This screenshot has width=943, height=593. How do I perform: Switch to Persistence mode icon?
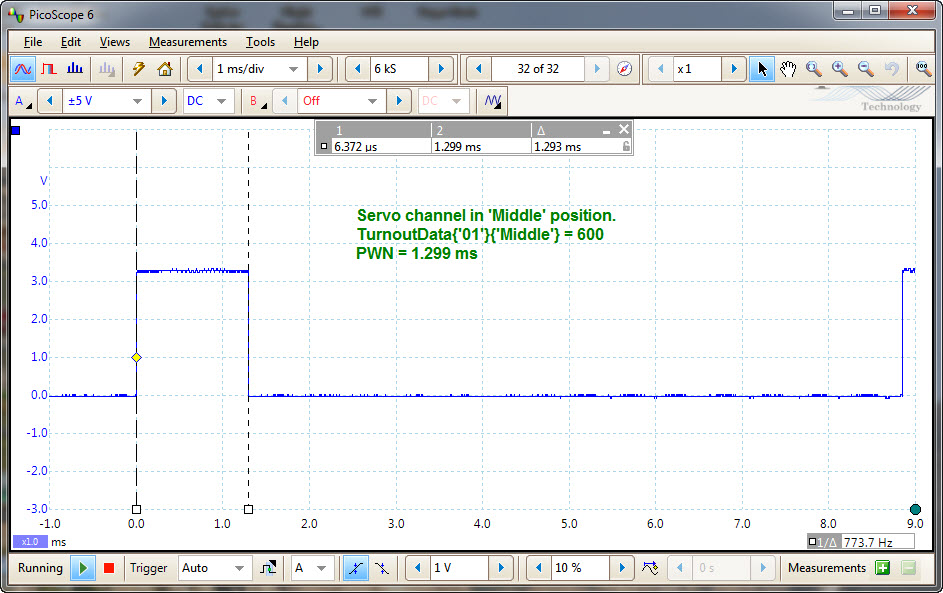pyautogui.click(x=49, y=69)
